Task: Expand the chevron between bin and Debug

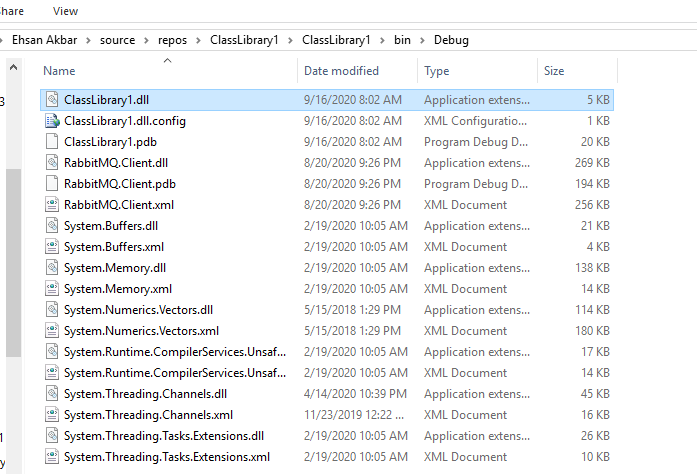Action: (422, 40)
